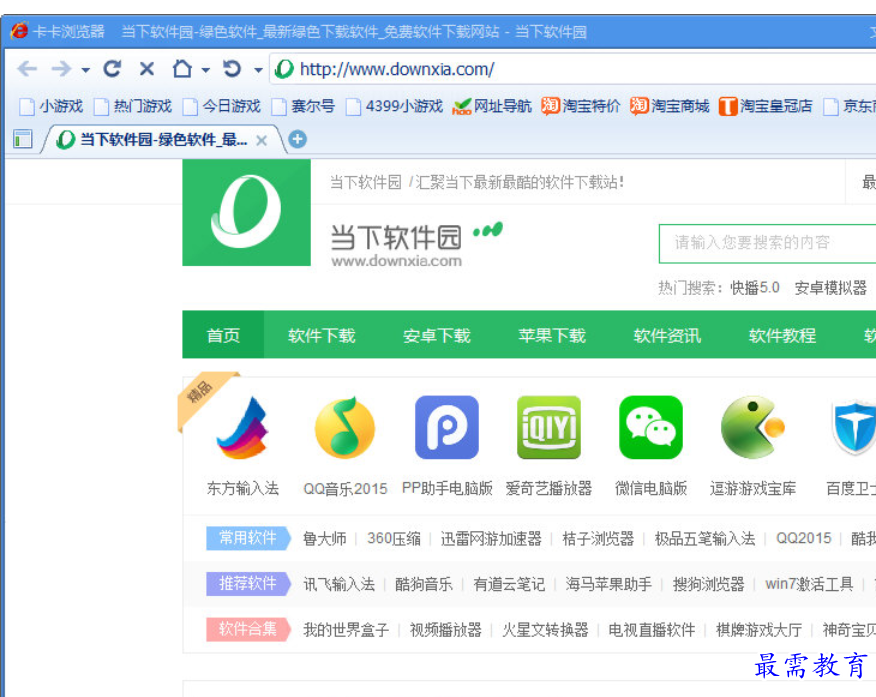Click hot search term 快播5.0
Viewport: 876px width, 697px height.
(755, 288)
